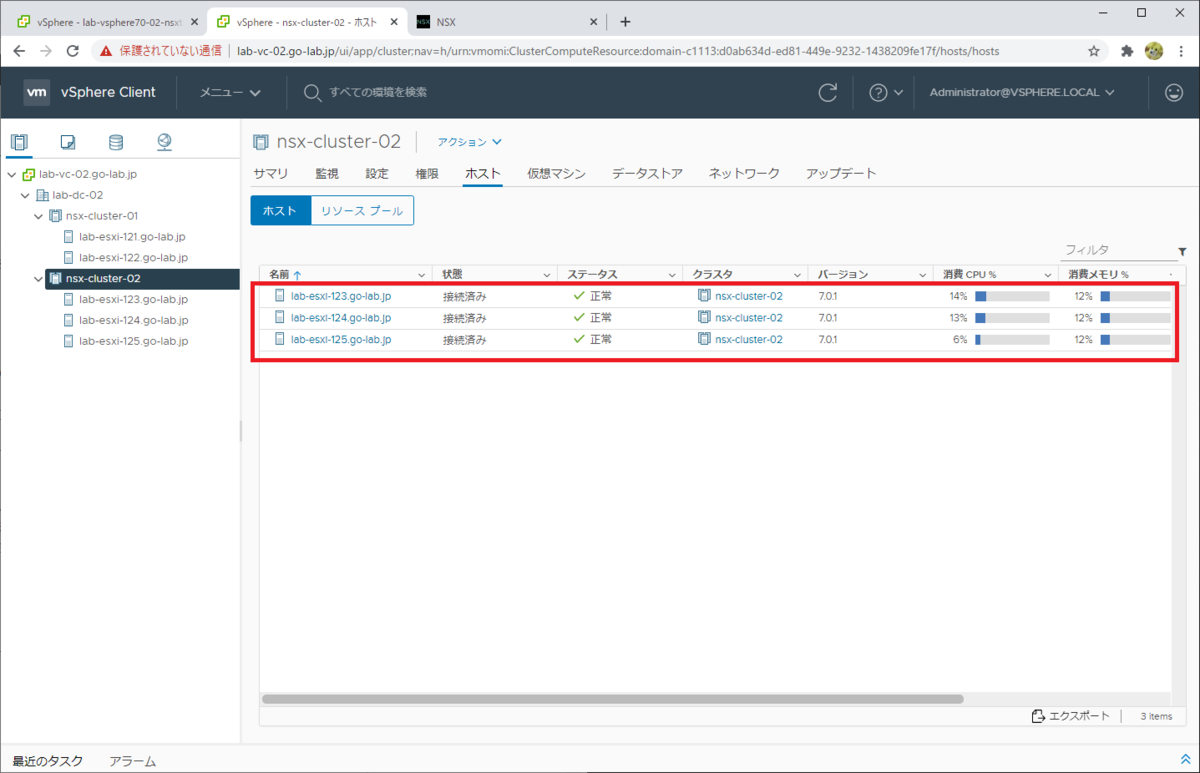The width and height of the screenshot is (1200, 773).
Task: Click the すべての環境を検索 search box
Action: (x=378, y=92)
